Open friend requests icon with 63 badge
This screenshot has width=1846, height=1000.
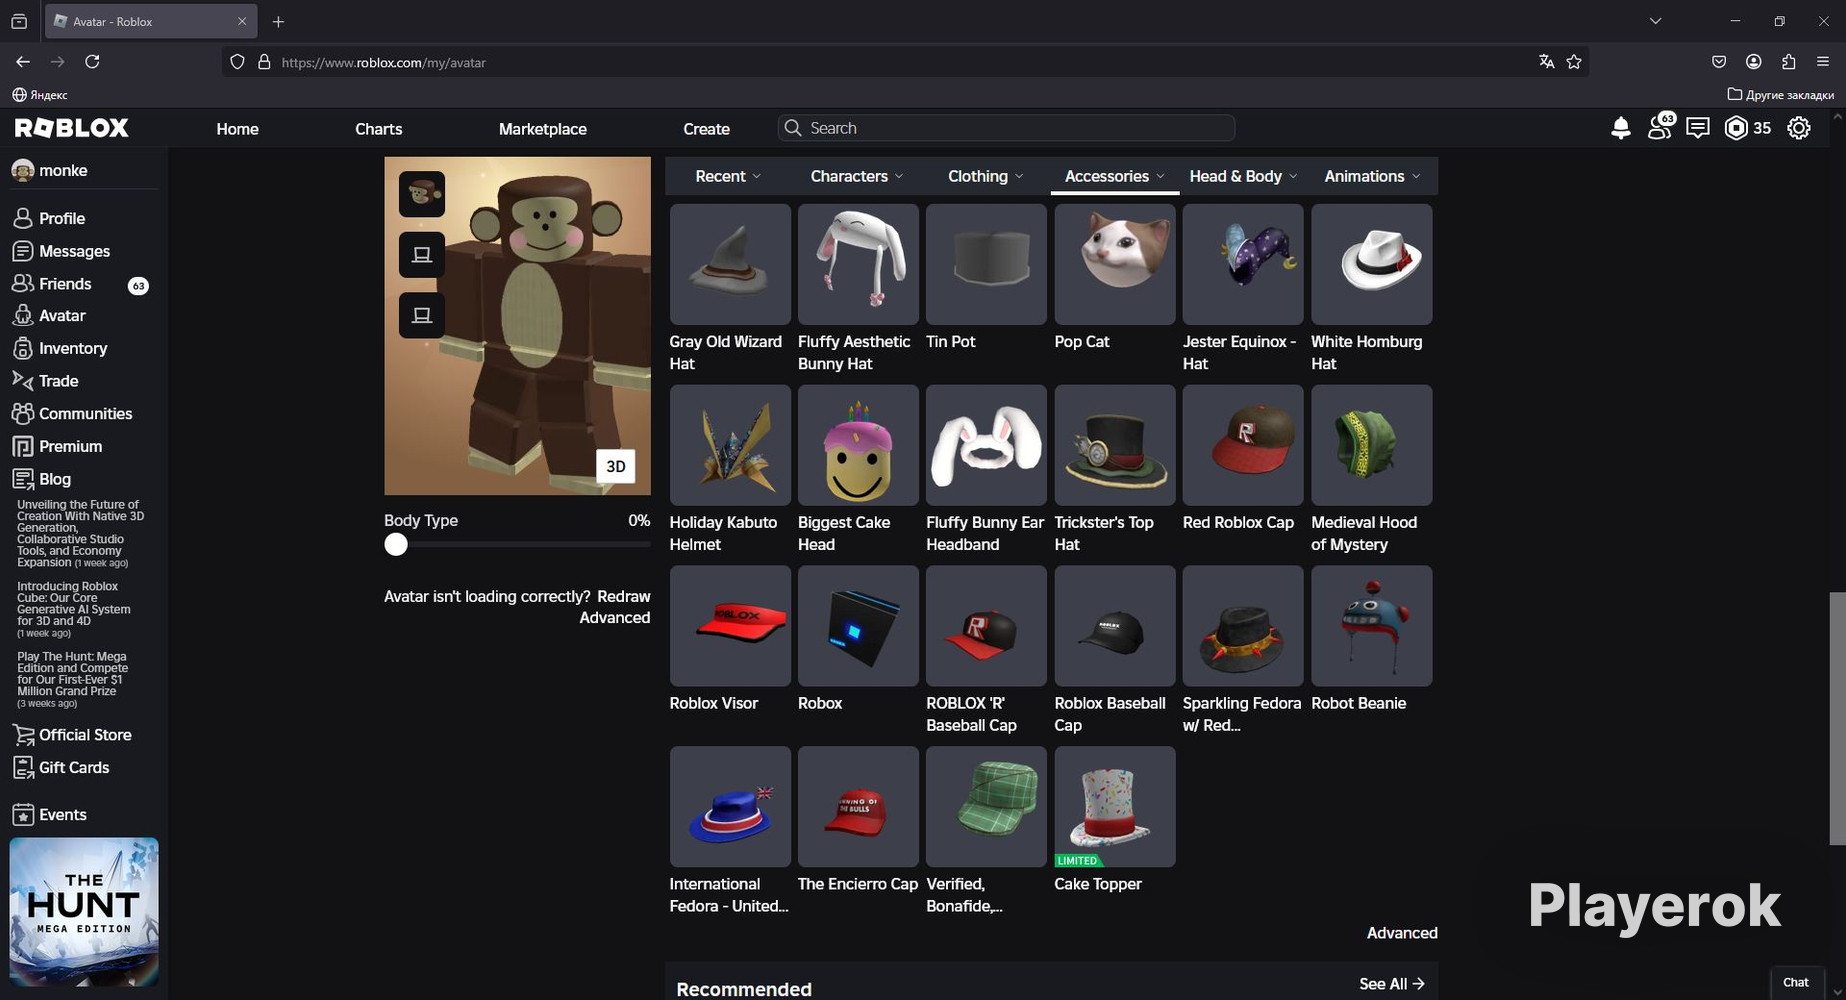1660,127
